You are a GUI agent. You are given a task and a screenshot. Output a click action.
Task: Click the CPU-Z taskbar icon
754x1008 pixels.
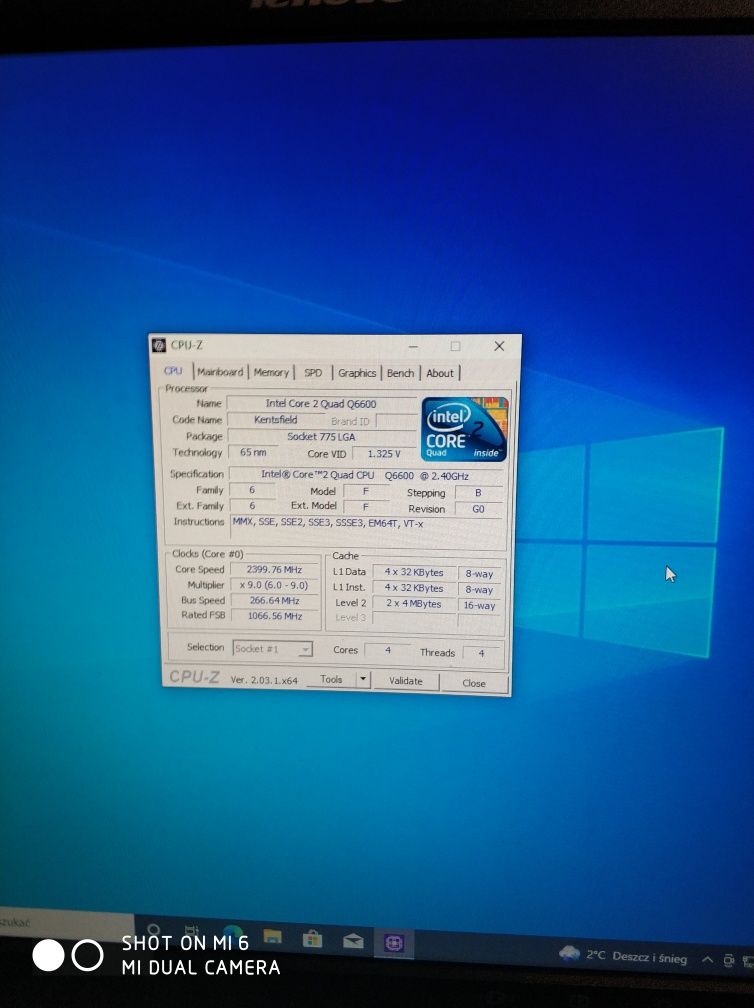tap(394, 944)
